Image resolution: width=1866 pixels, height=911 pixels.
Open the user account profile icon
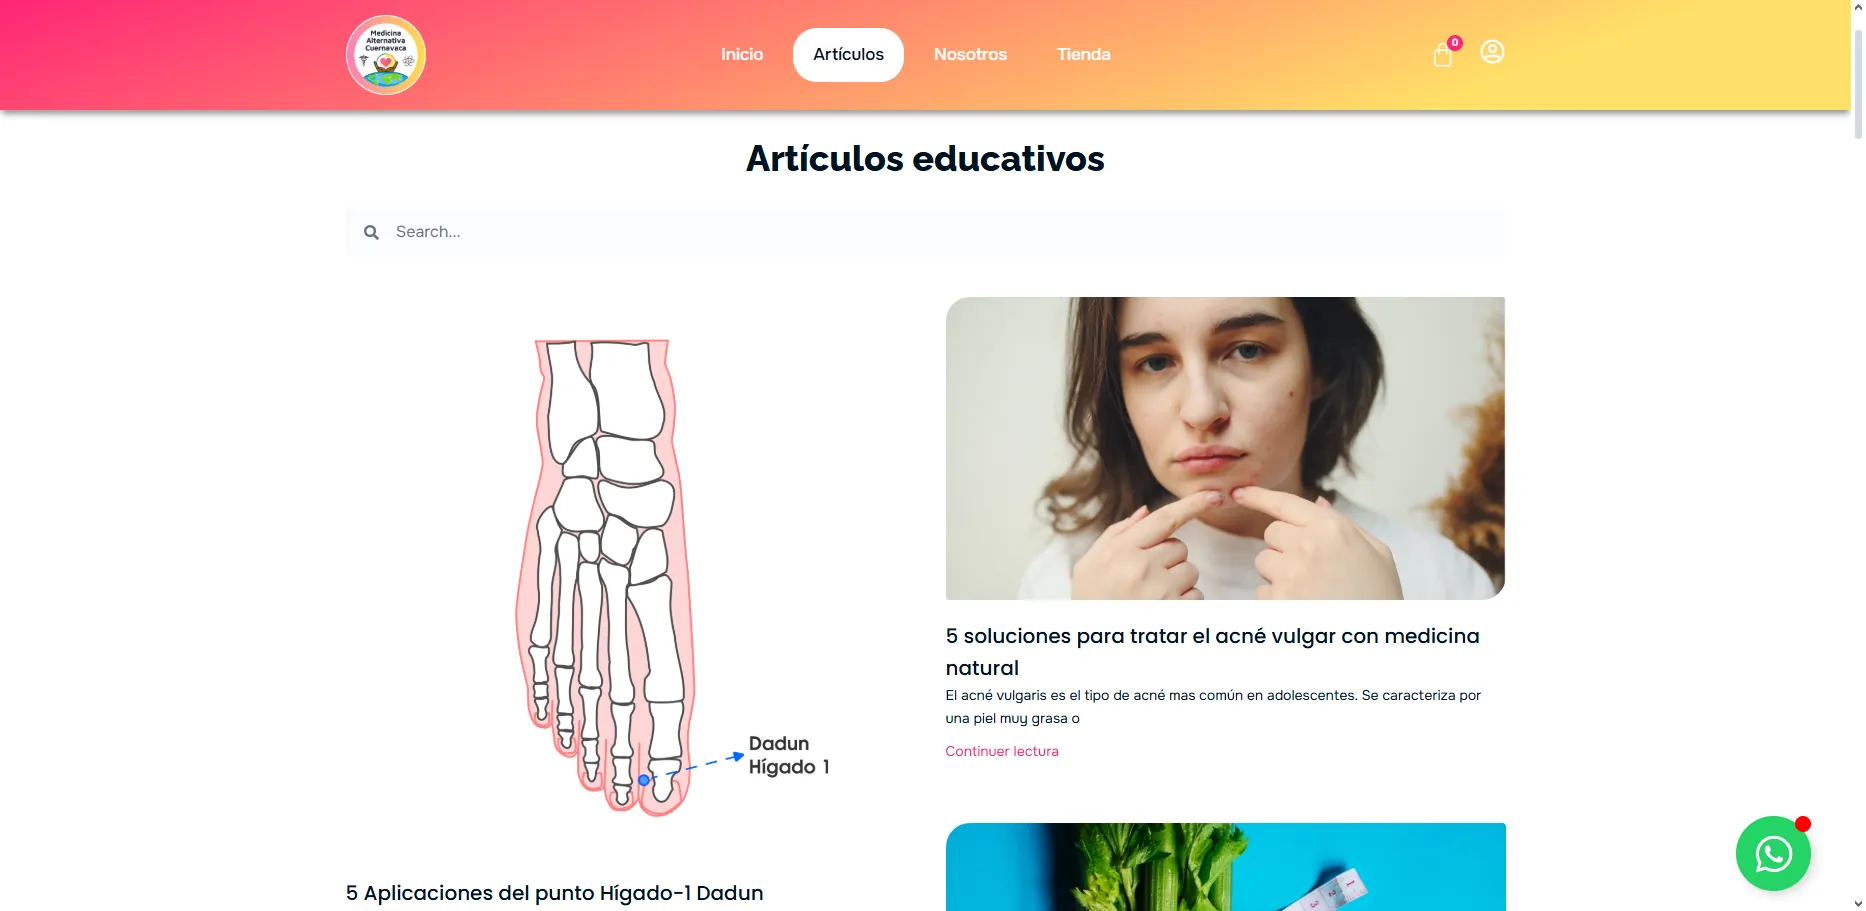pos(1492,52)
